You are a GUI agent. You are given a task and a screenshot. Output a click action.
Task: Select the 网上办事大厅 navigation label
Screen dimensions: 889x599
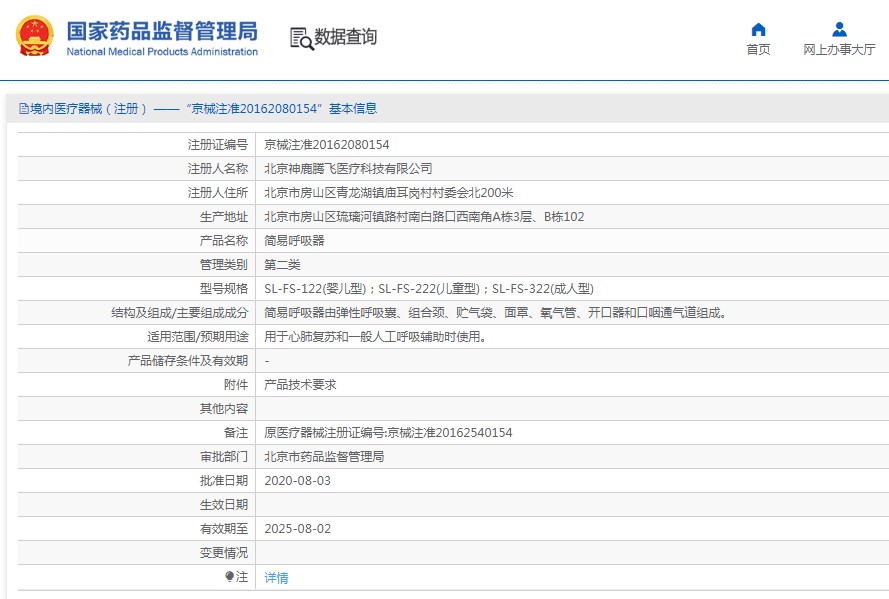tap(839, 49)
